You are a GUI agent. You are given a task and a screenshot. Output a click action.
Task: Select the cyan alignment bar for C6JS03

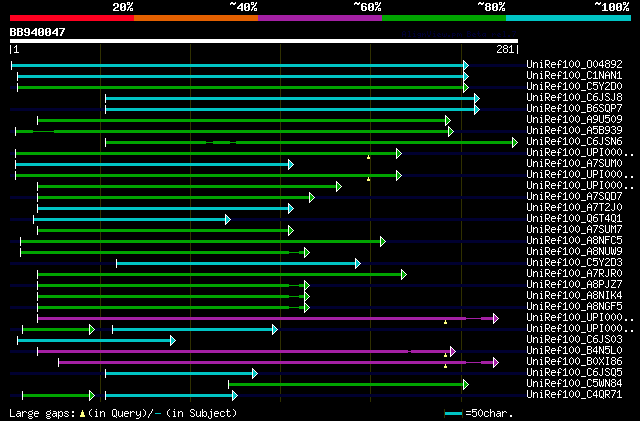(96, 341)
